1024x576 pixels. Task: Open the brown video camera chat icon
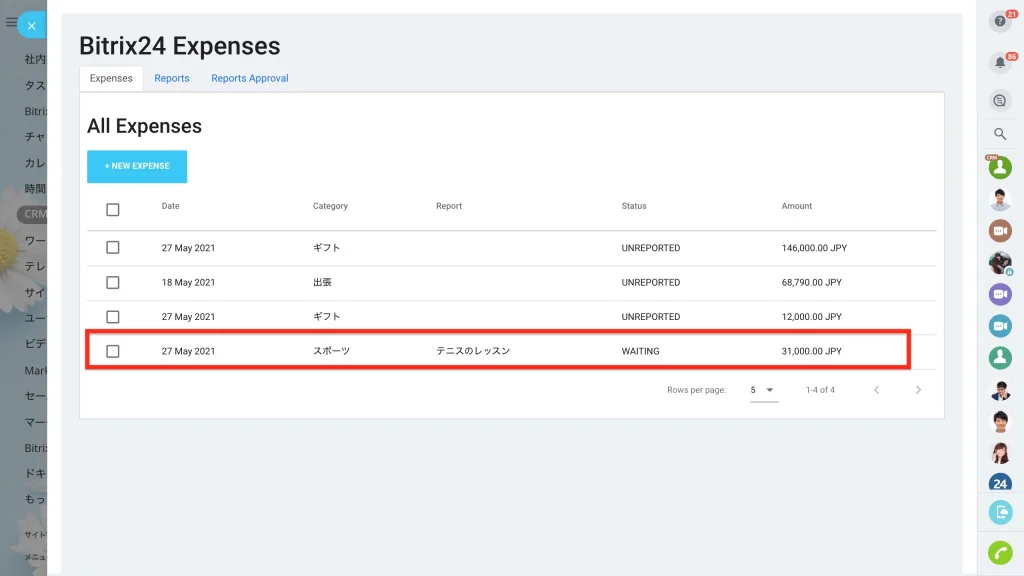1000,231
